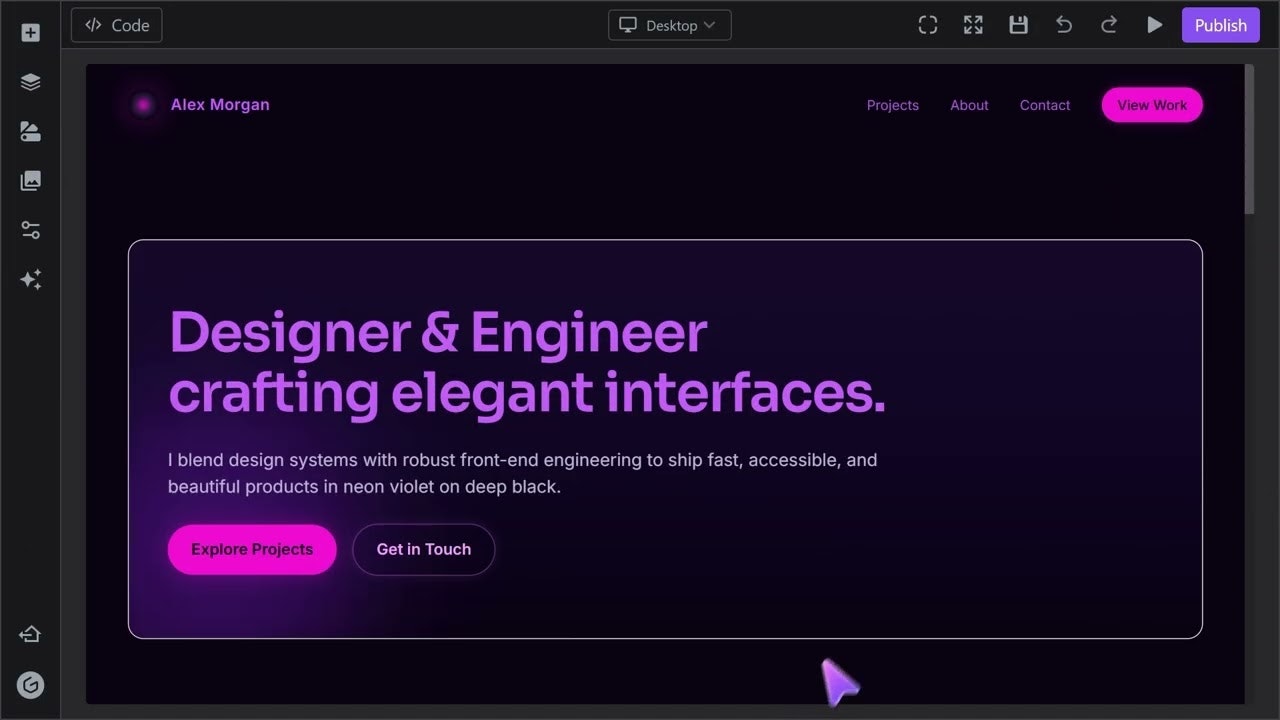The width and height of the screenshot is (1280, 720).
Task: Select the Projects navigation link
Action: coord(892,105)
